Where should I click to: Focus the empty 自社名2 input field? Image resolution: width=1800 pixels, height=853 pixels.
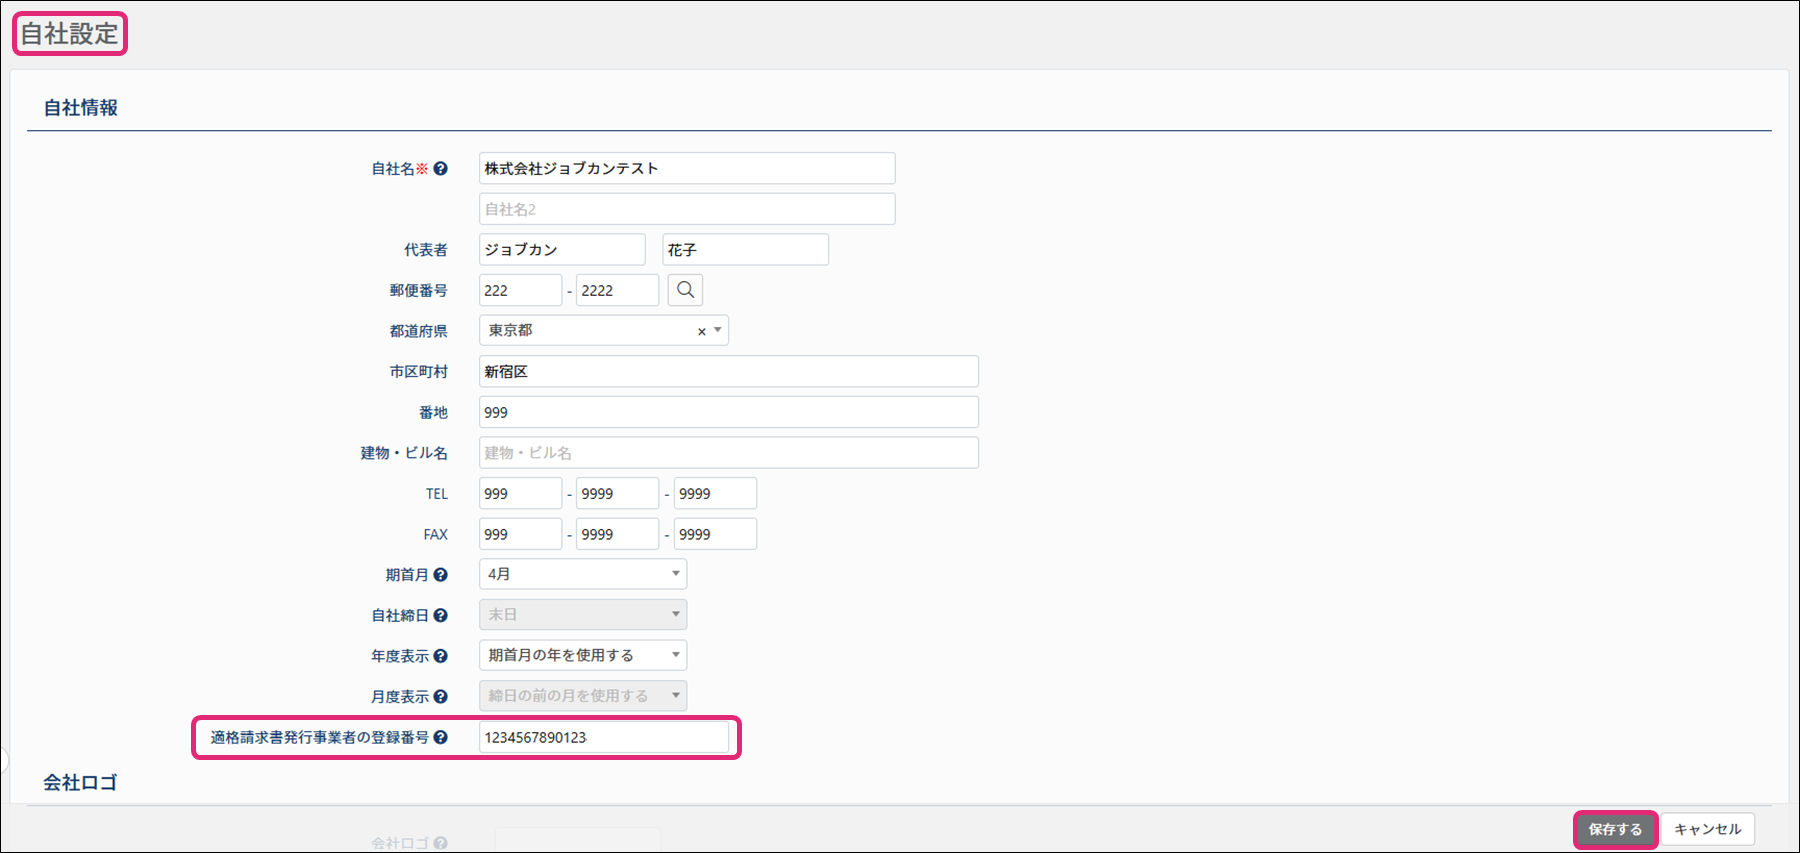tap(686, 209)
